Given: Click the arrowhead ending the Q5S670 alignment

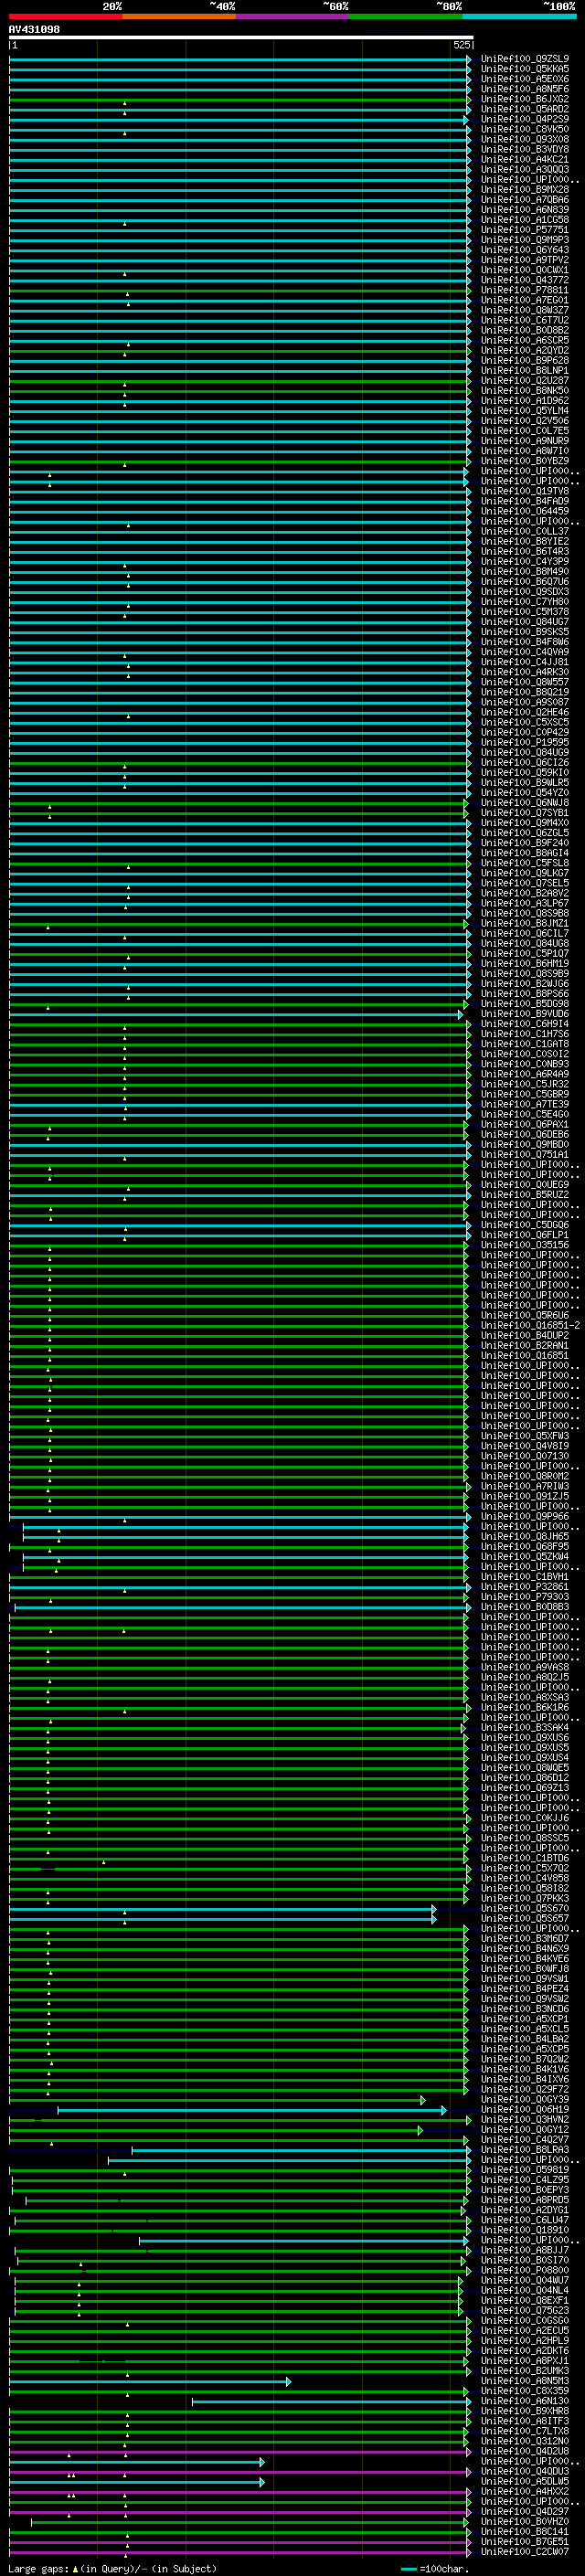Looking at the screenshot, I should [x=433, y=1909].
